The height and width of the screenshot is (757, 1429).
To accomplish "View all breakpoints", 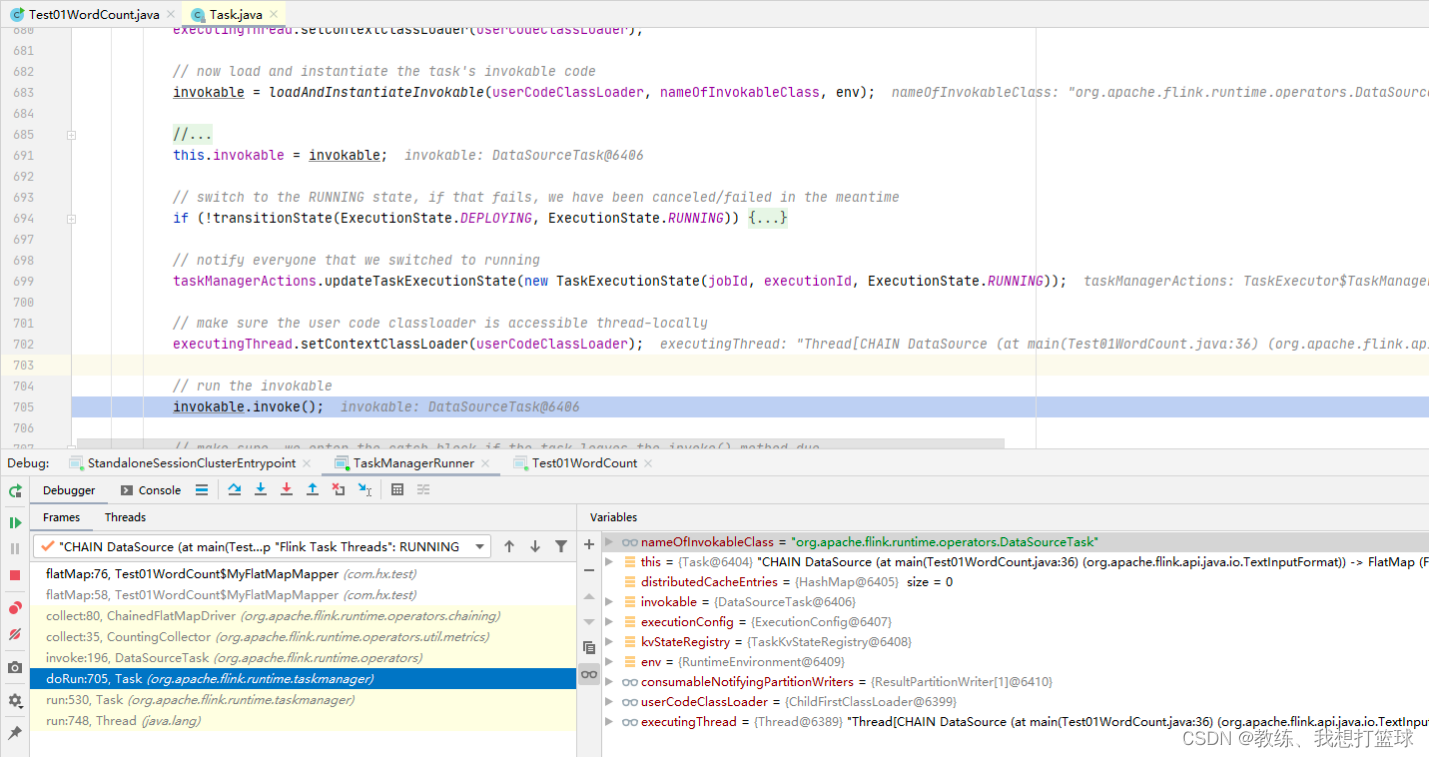I will [15, 608].
